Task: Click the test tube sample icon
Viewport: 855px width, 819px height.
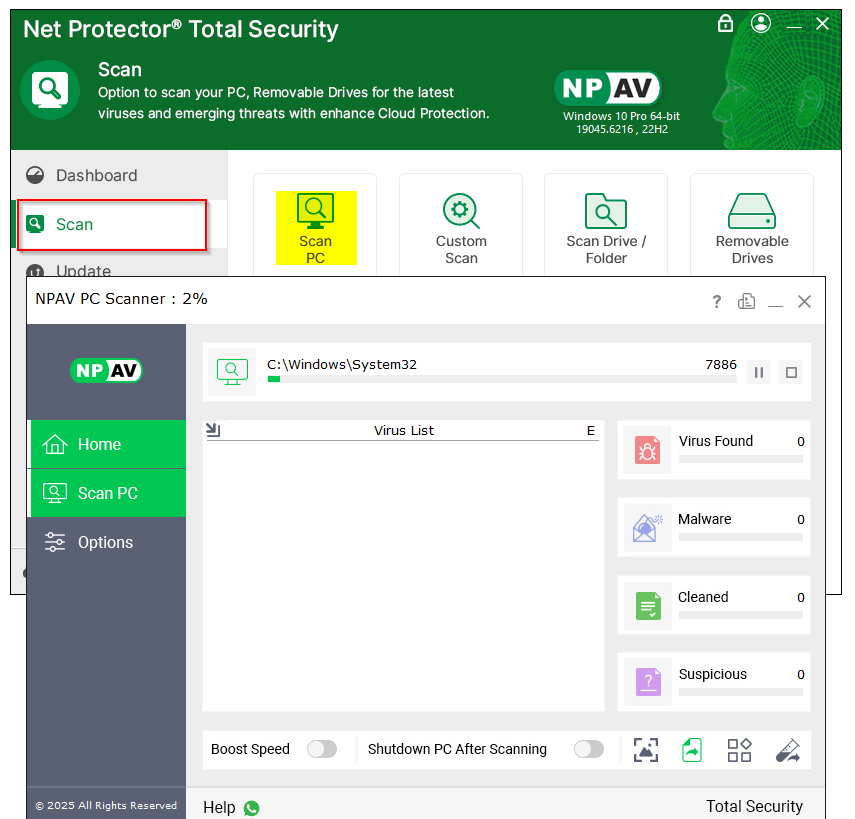Action: click(787, 750)
